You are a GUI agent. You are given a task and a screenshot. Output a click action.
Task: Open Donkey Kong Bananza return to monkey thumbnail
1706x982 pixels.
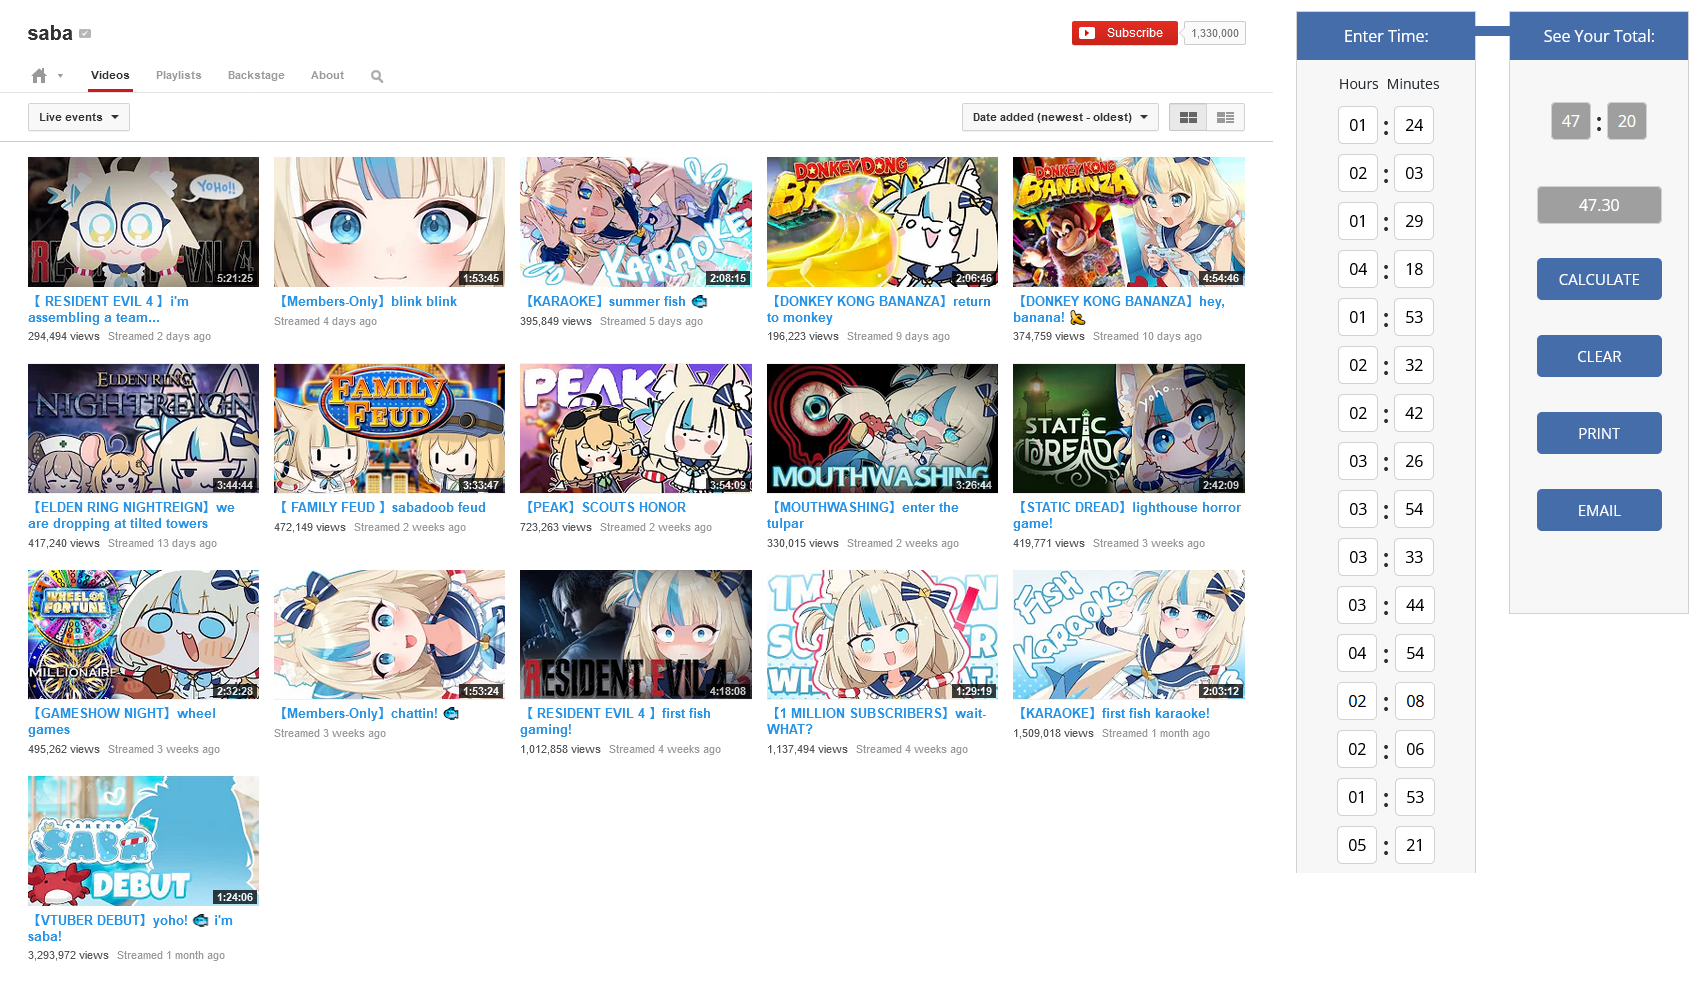click(882, 222)
